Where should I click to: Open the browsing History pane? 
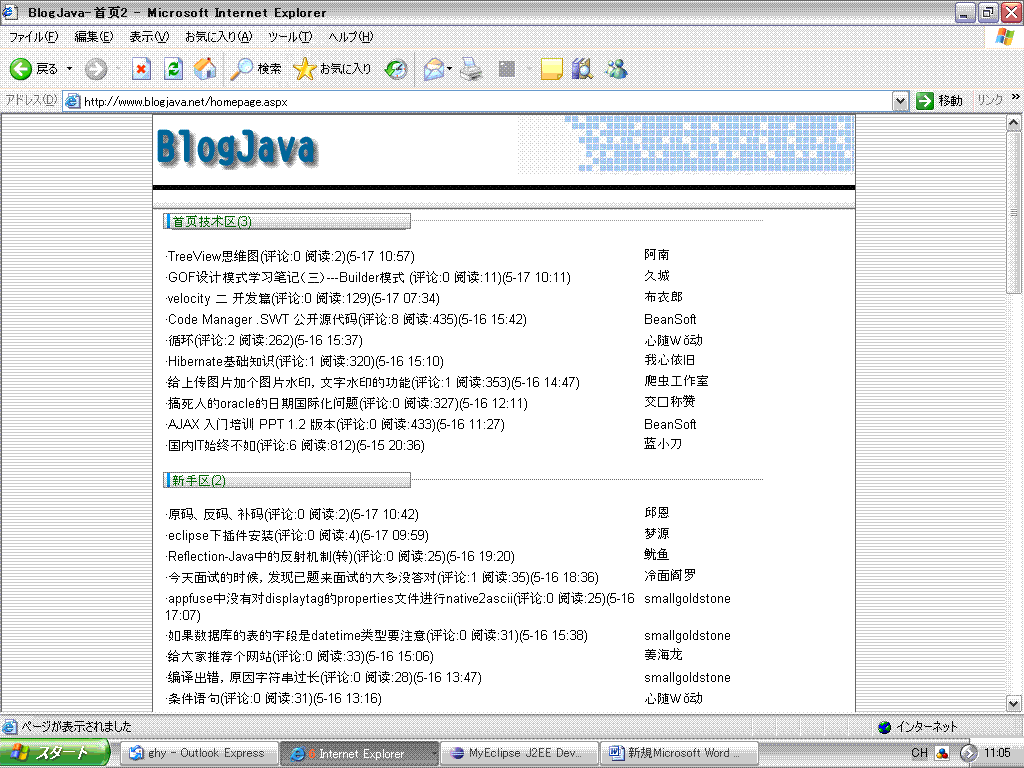tap(396, 69)
